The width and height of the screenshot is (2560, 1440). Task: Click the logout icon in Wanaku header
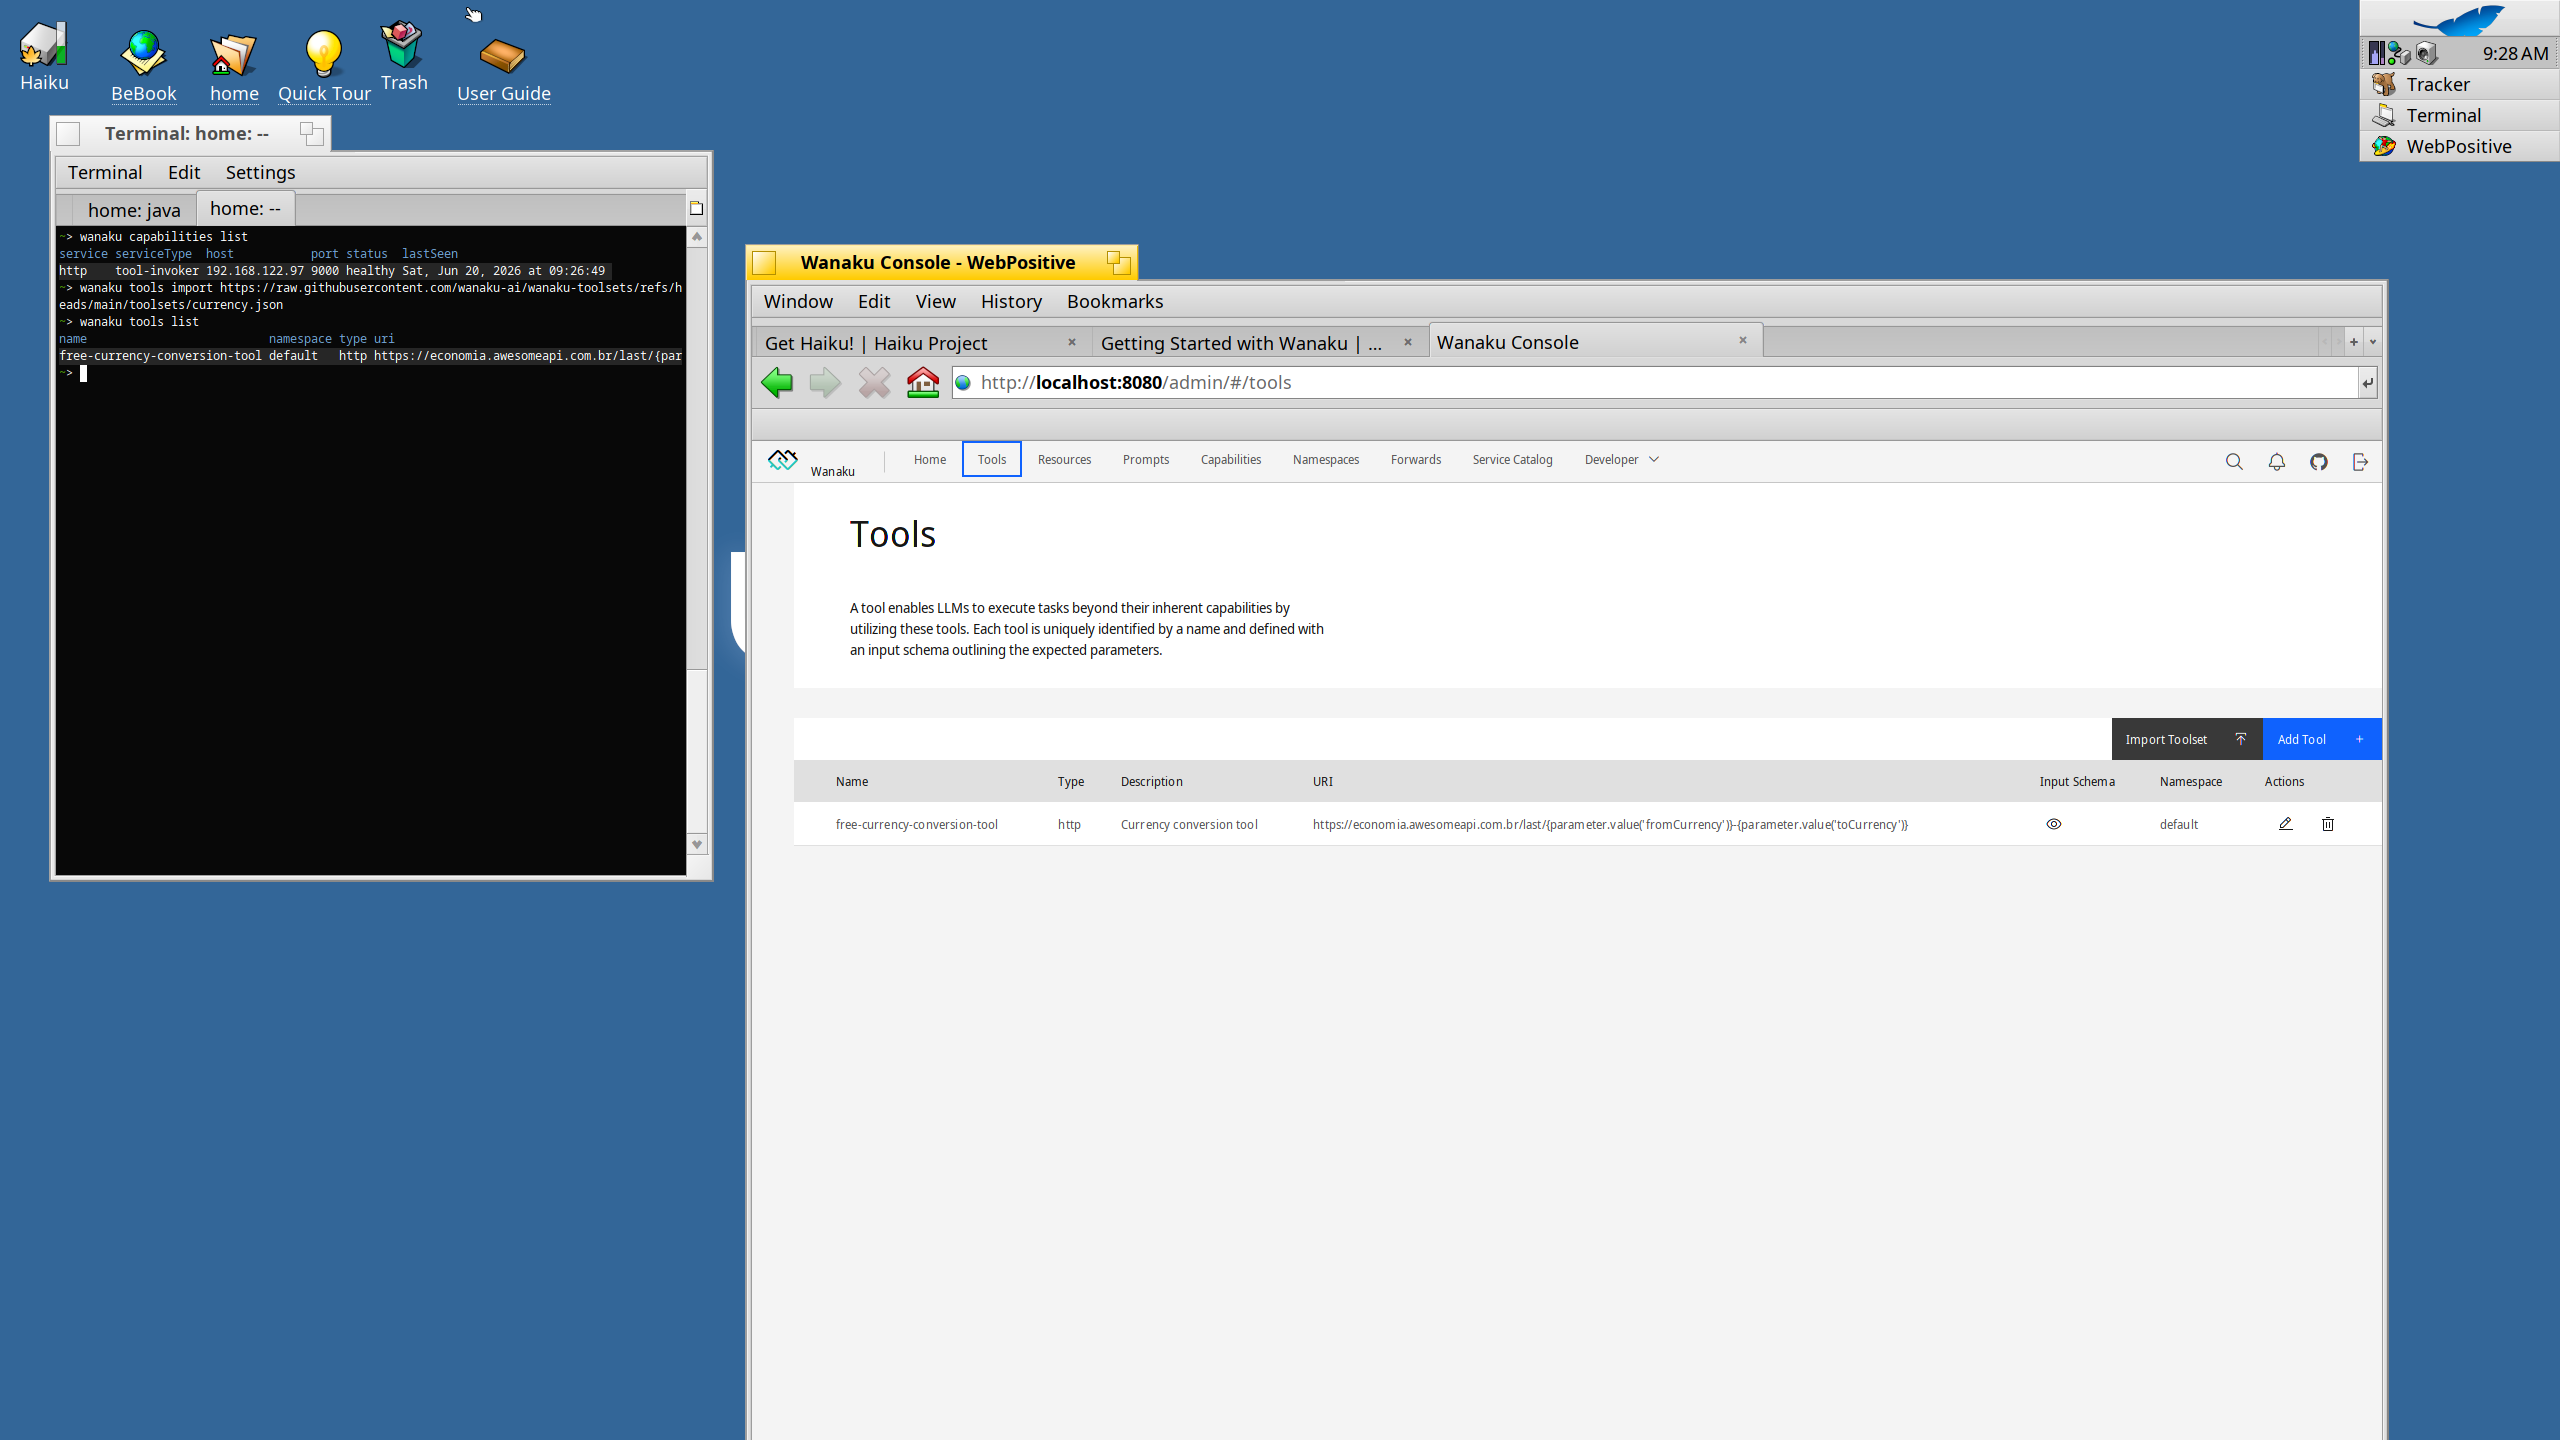(2360, 461)
